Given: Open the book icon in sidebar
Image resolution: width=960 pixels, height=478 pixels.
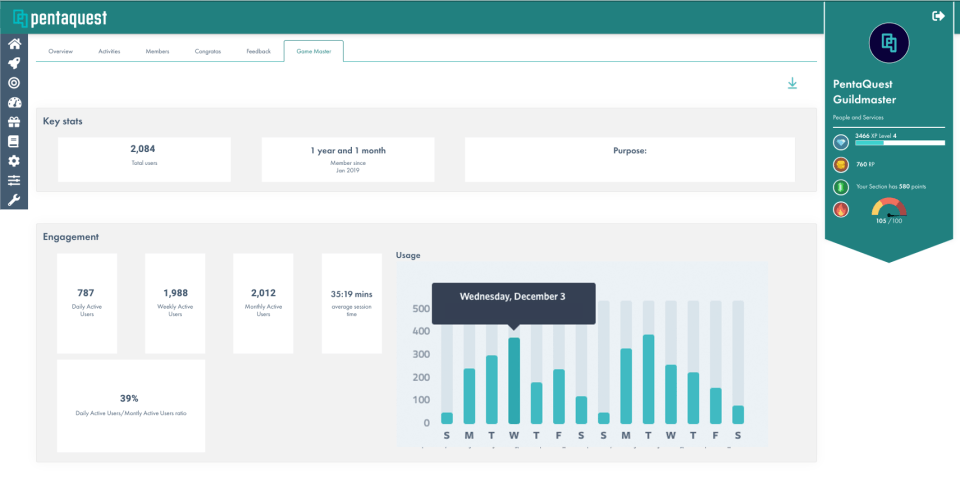Looking at the screenshot, I should (14, 141).
